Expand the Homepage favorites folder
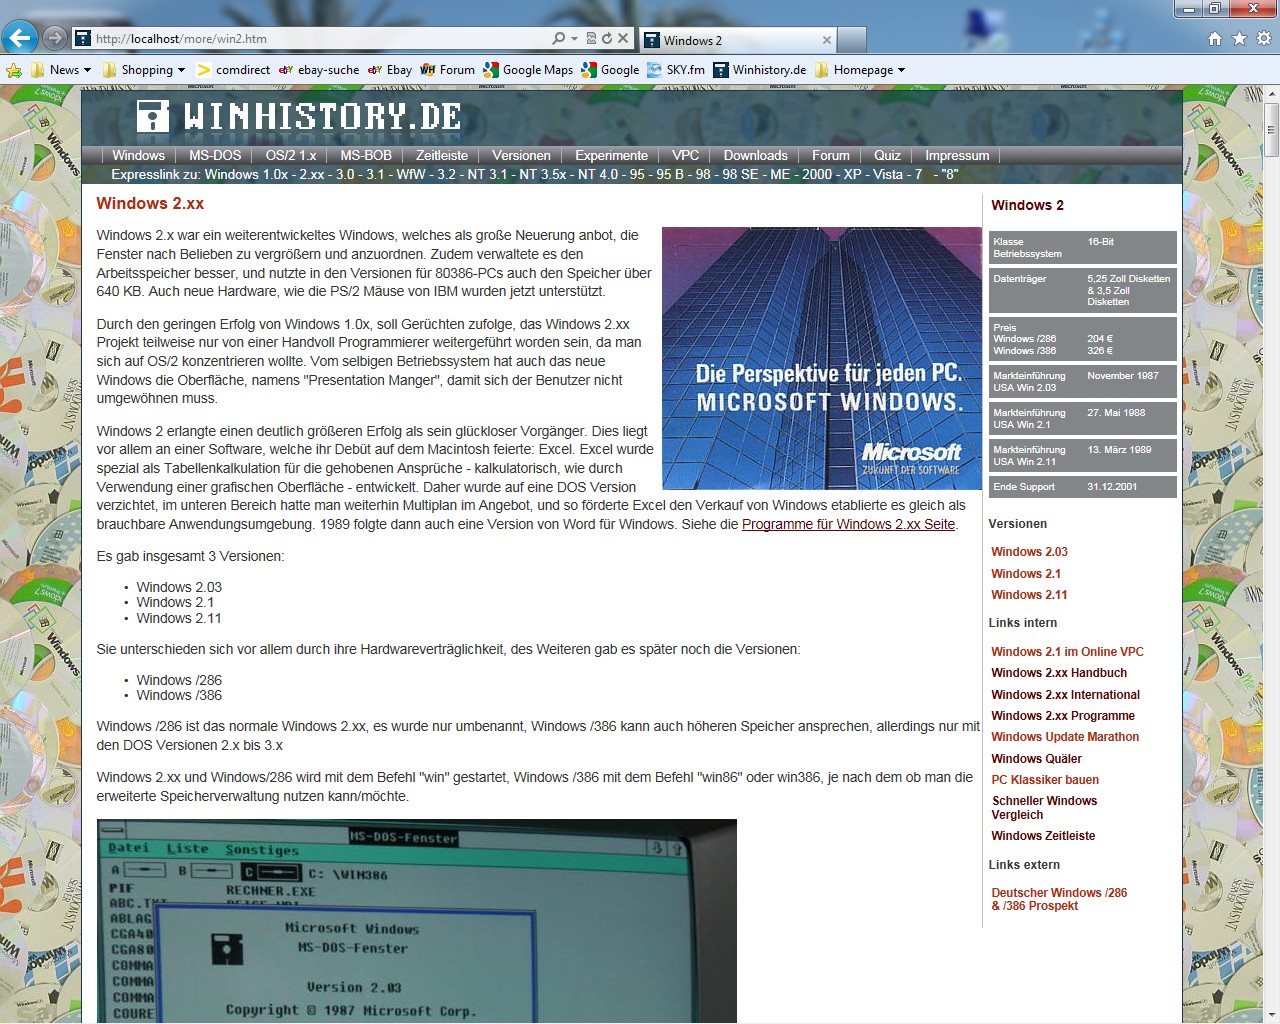 coord(860,70)
